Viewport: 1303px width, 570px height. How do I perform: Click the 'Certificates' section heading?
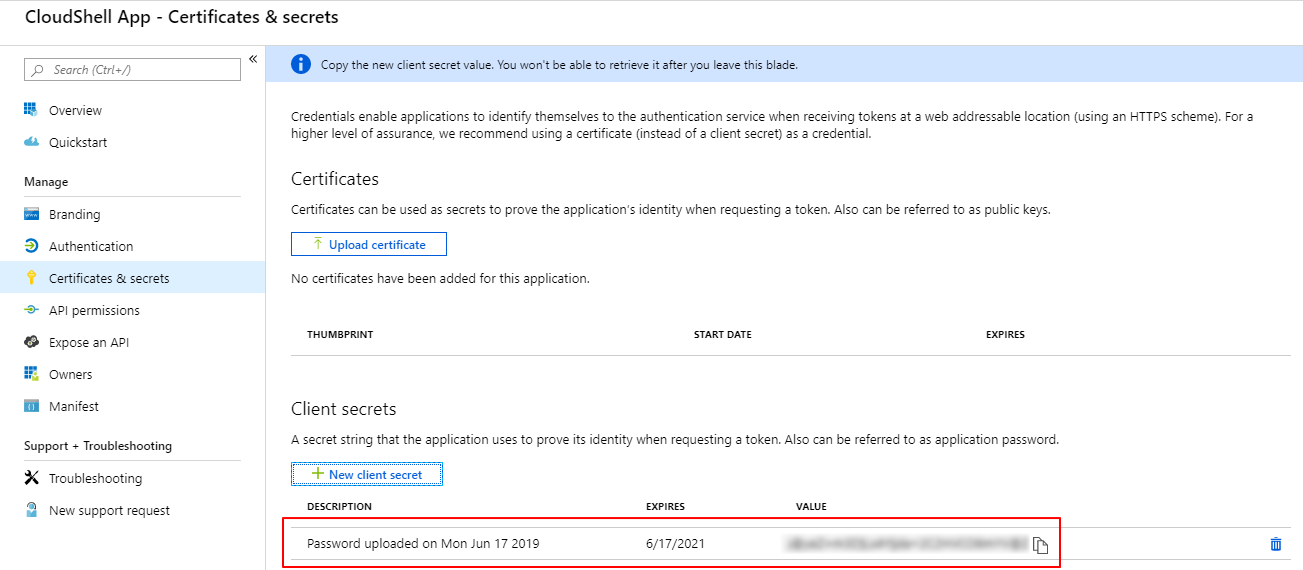335,179
